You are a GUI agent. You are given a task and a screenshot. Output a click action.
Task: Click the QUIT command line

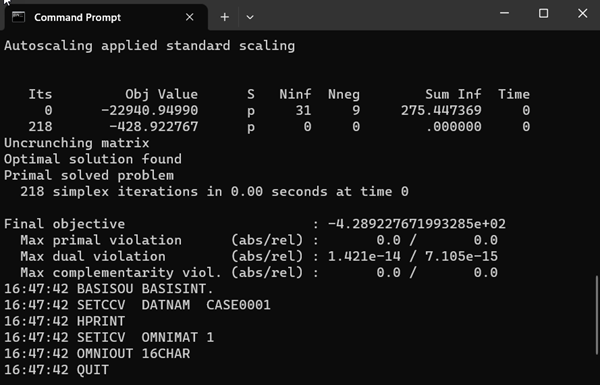[56, 370]
